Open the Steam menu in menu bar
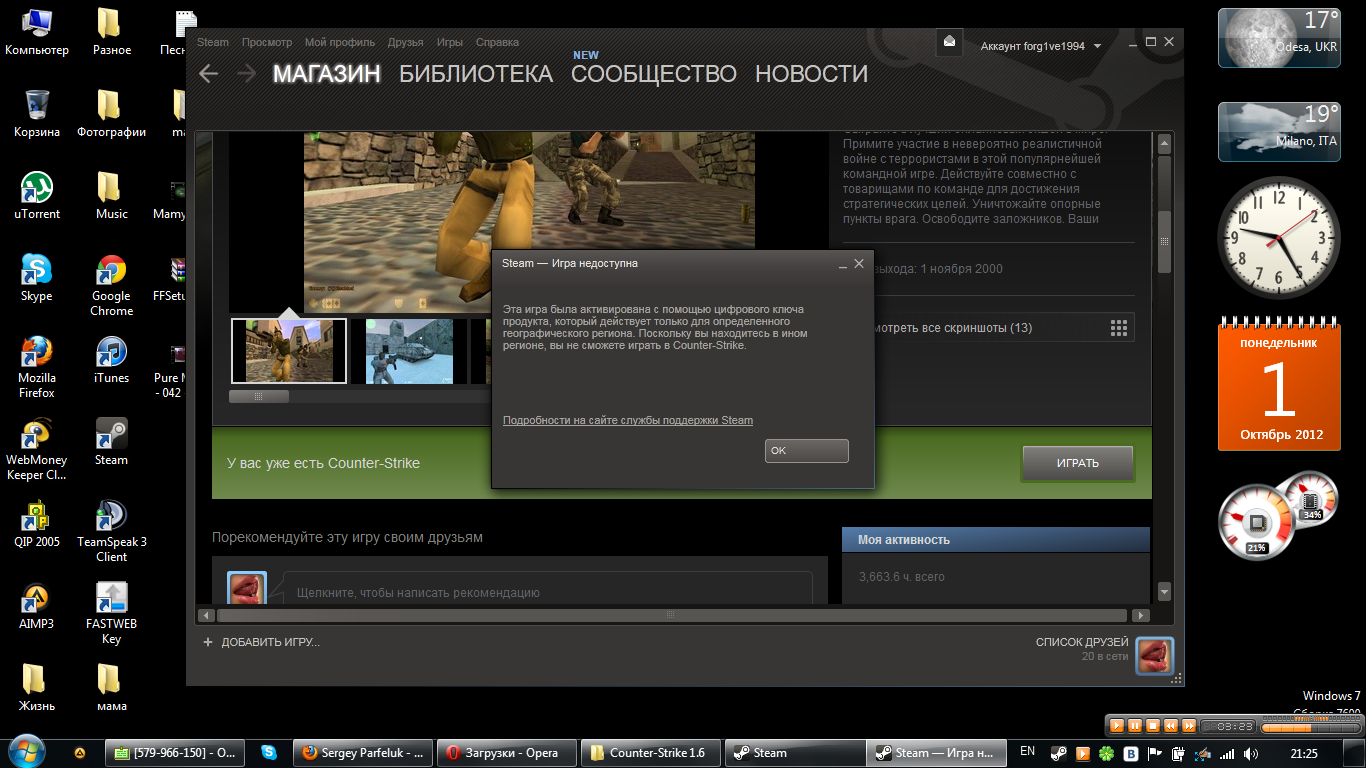The height and width of the screenshot is (768, 1366). tap(213, 42)
